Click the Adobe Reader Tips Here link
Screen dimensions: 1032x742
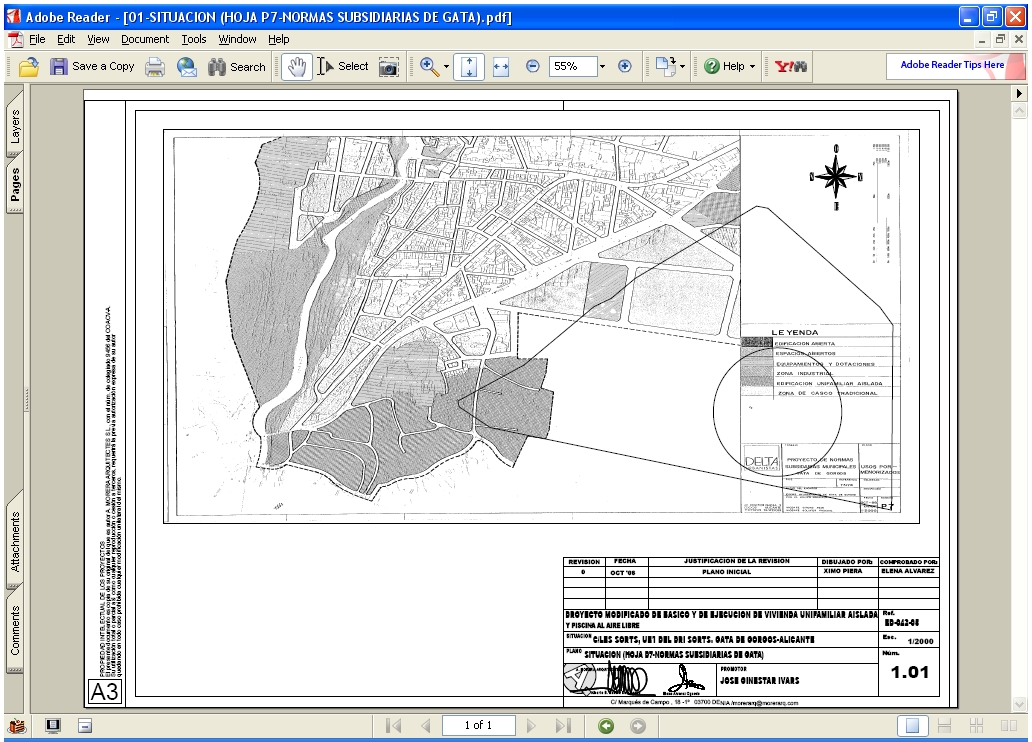tap(952, 65)
